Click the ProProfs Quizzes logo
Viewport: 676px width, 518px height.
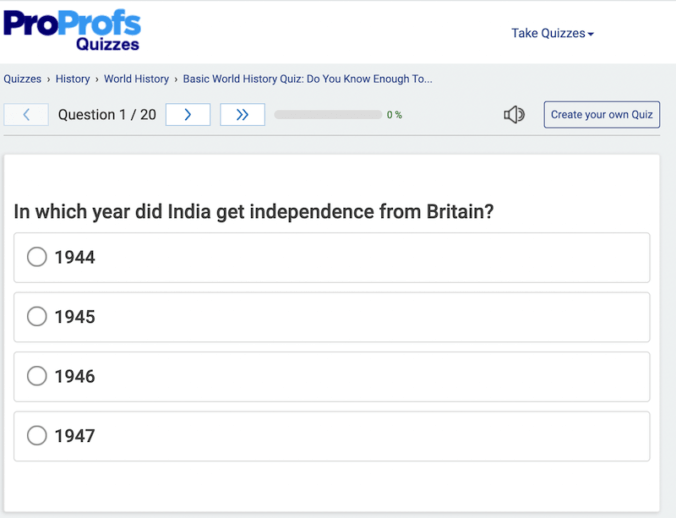[x=72, y=30]
